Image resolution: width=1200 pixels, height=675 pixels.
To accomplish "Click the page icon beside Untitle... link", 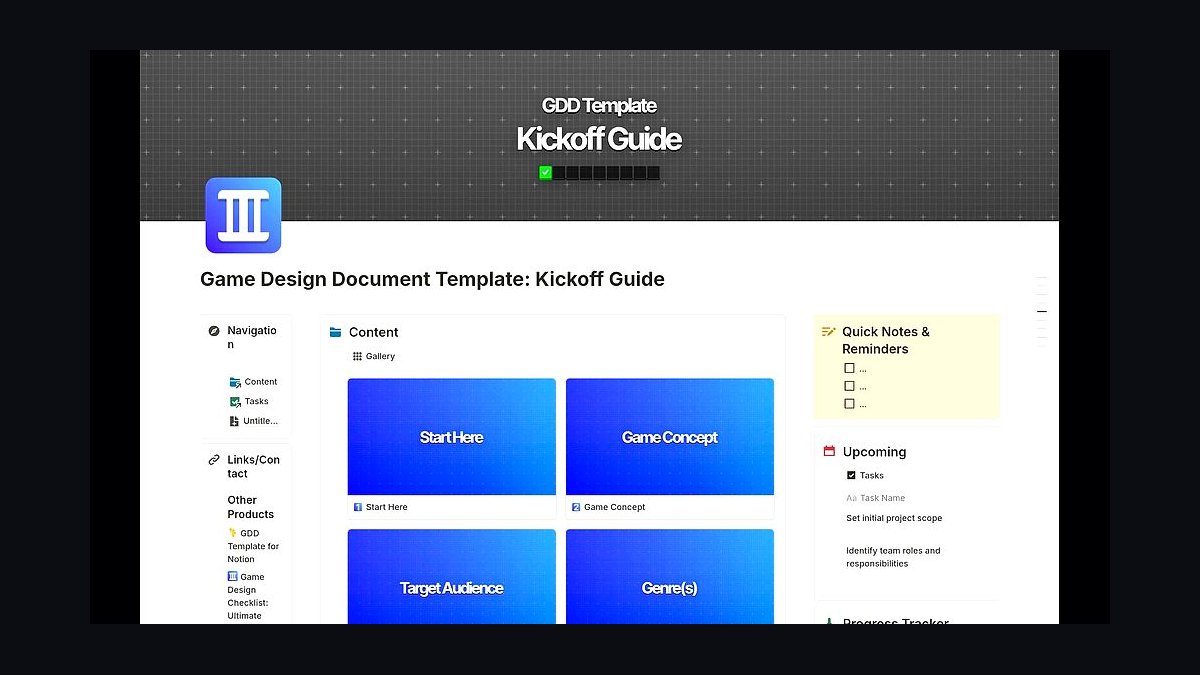I will [235, 421].
